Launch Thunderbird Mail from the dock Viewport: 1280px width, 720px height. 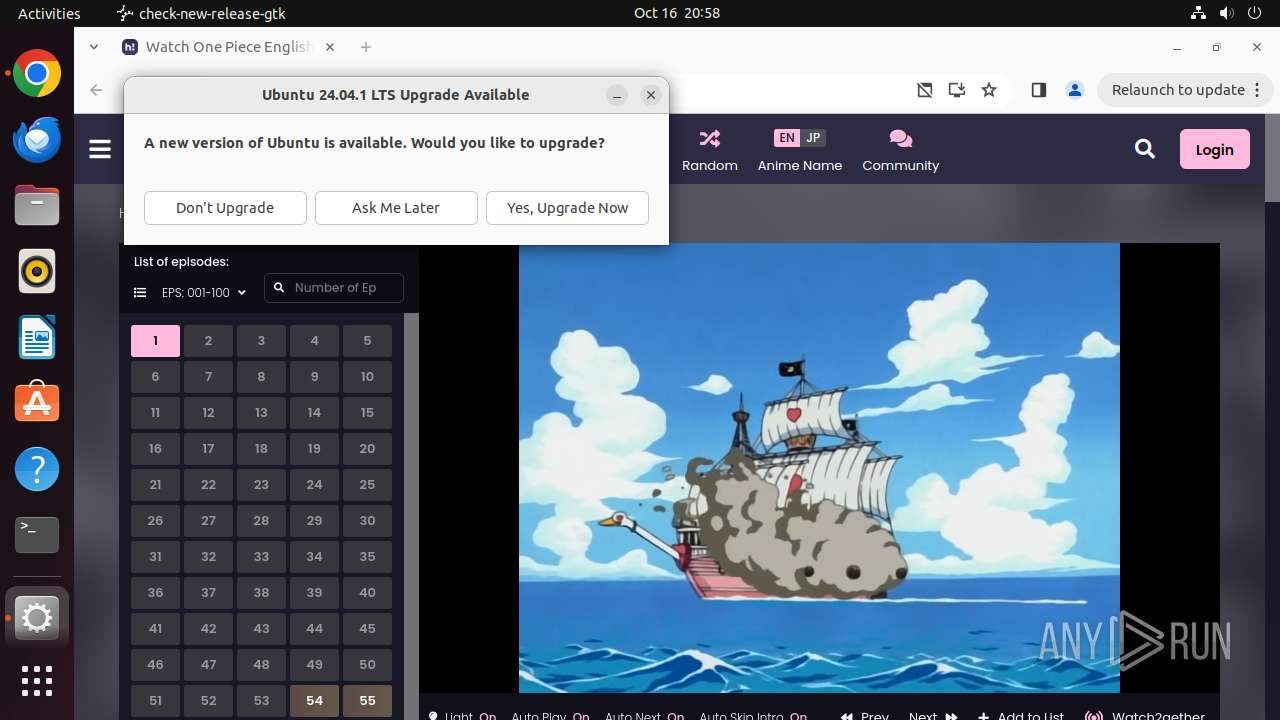[37, 139]
